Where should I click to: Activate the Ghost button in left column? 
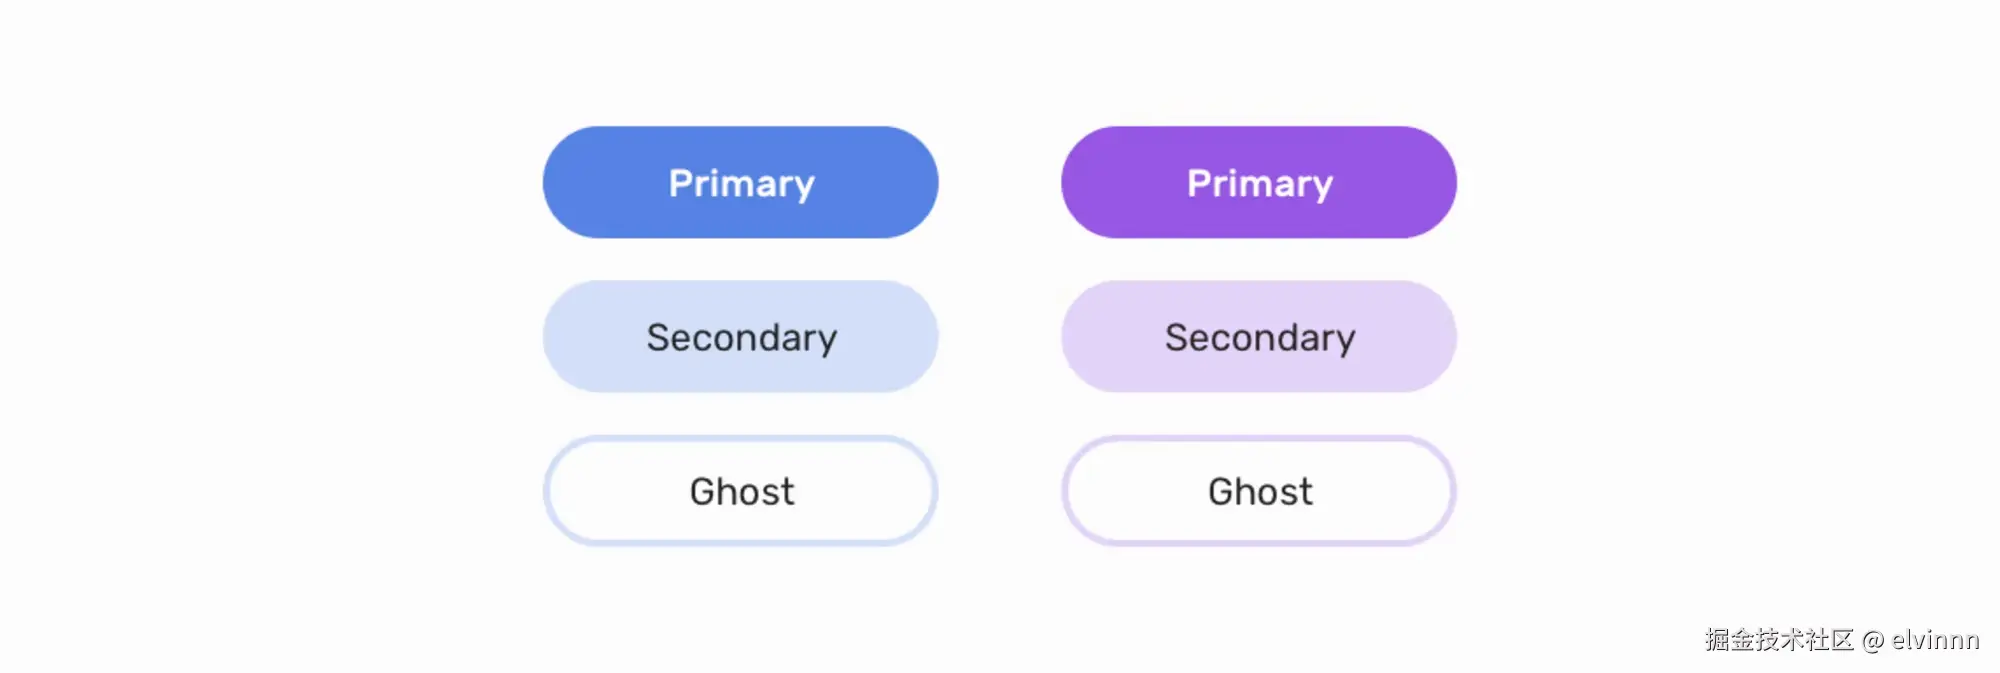click(x=740, y=491)
